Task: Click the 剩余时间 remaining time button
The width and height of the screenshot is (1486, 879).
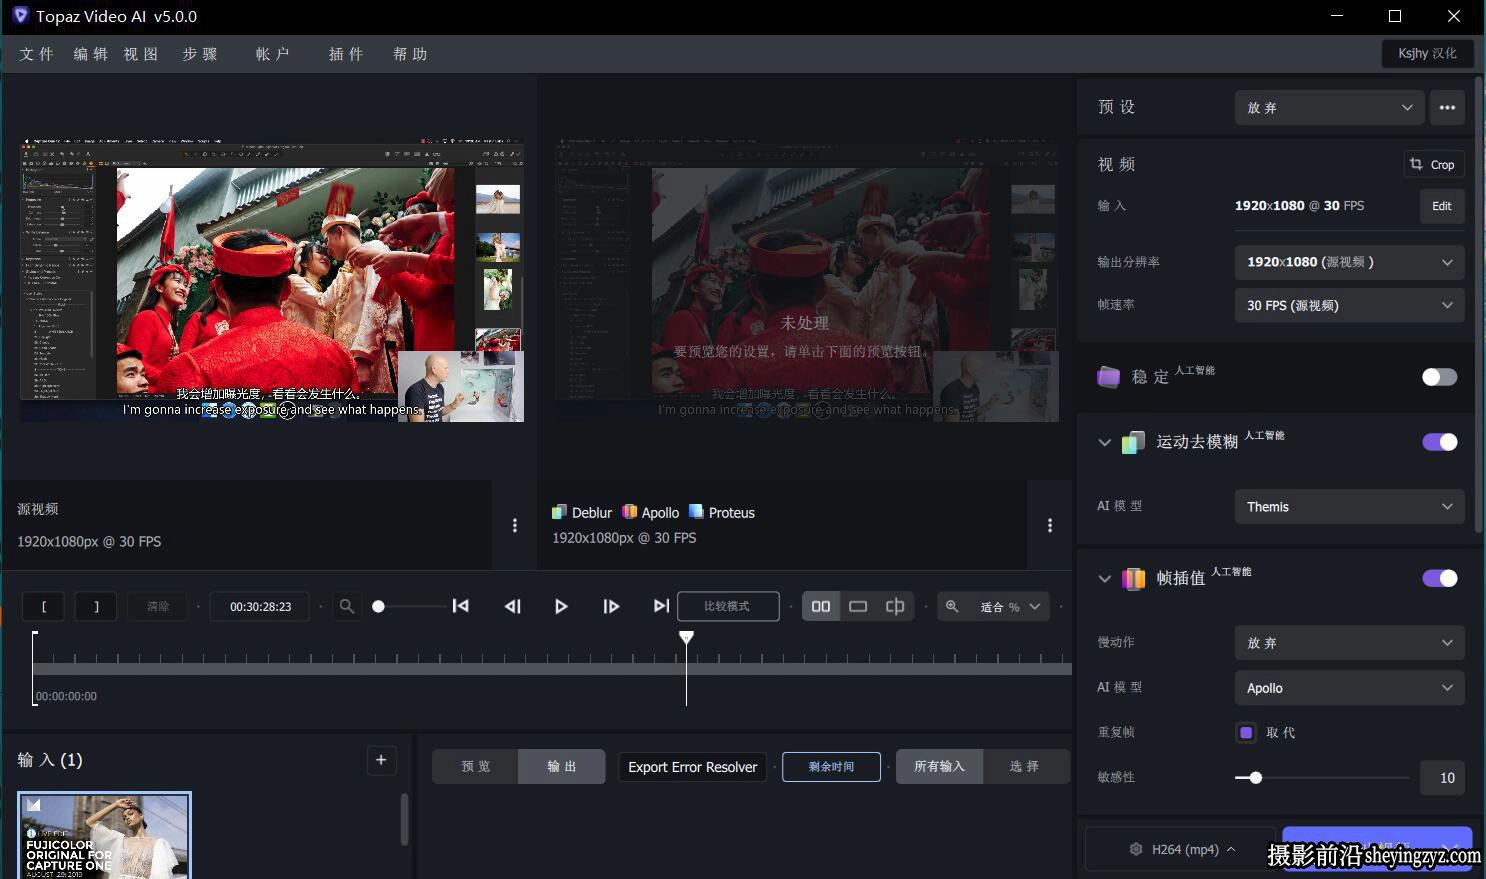Action: pyautogui.click(x=831, y=767)
